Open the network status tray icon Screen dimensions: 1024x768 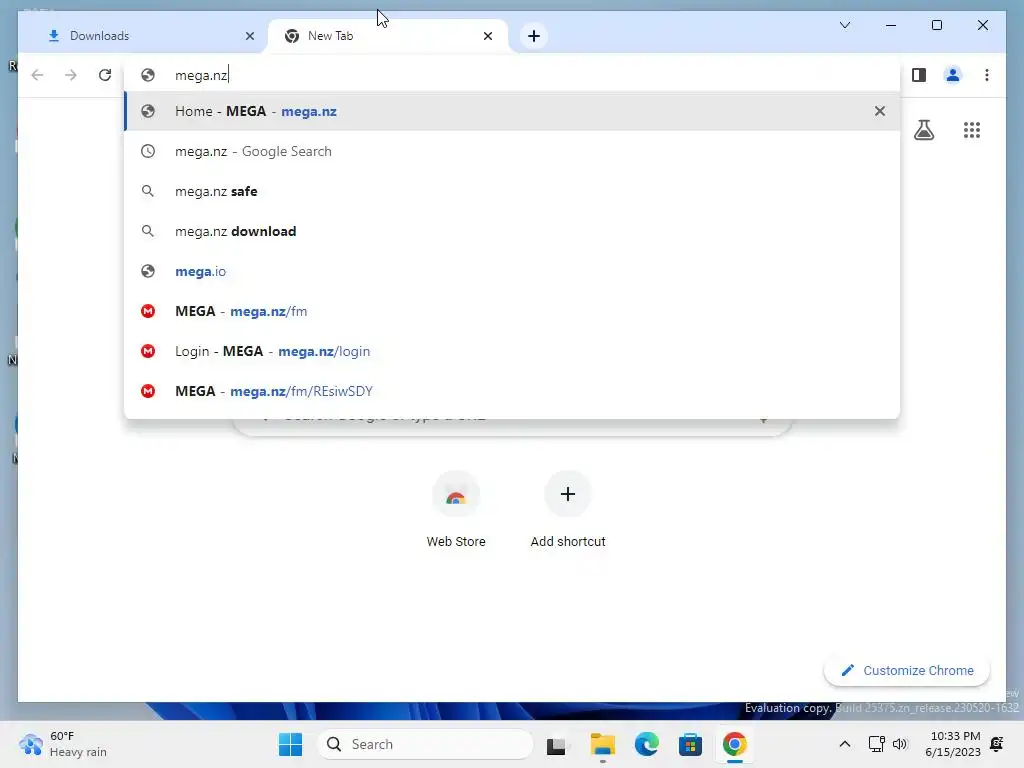tap(876, 744)
